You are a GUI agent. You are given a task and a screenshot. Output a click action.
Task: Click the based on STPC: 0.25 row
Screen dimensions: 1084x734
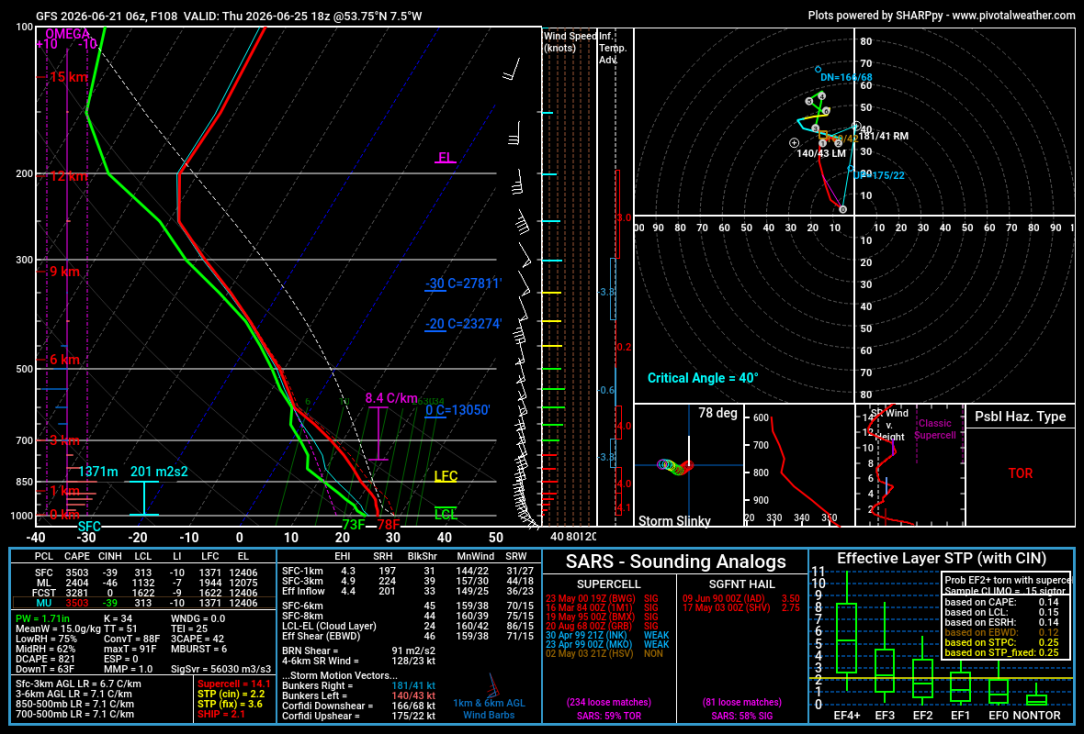[x=1002, y=643]
